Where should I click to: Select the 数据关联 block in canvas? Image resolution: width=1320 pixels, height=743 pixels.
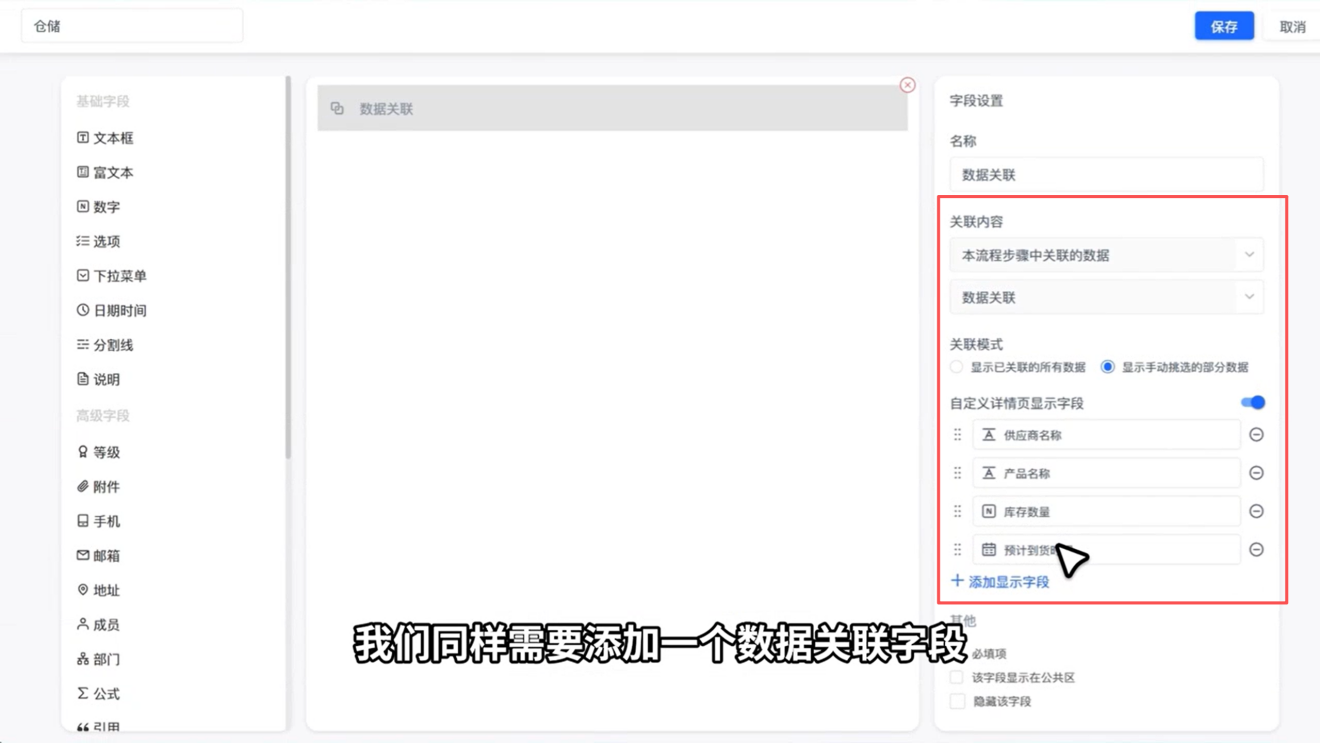(612, 108)
